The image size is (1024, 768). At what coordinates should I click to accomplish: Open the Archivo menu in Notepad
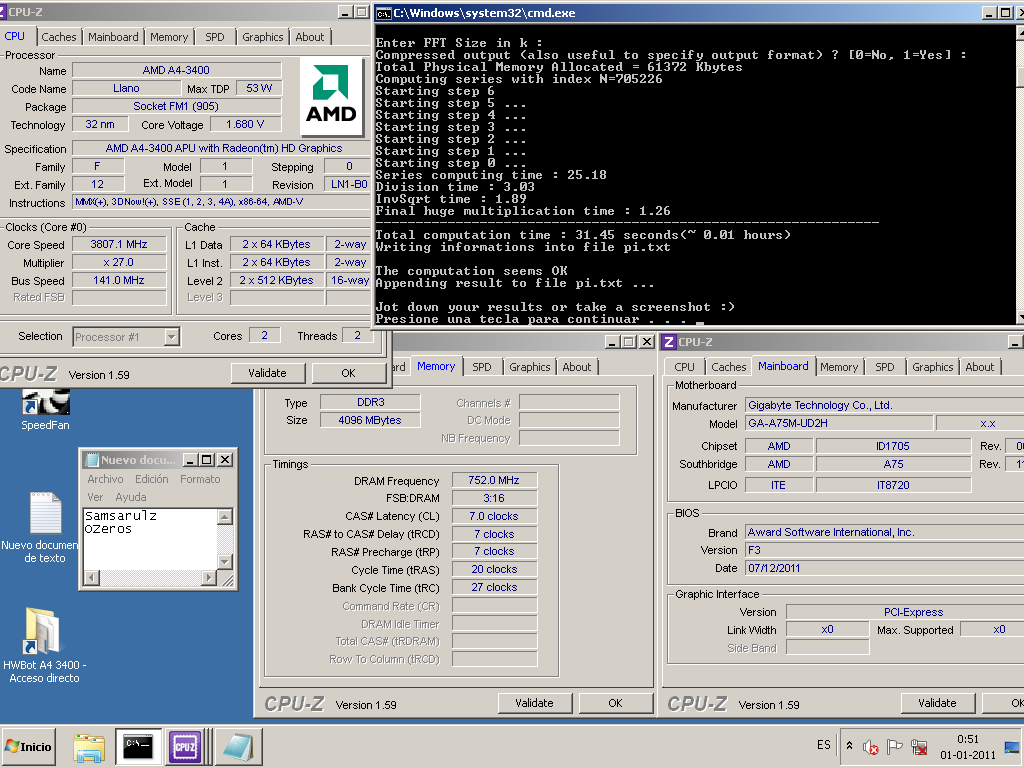(x=105, y=479)
